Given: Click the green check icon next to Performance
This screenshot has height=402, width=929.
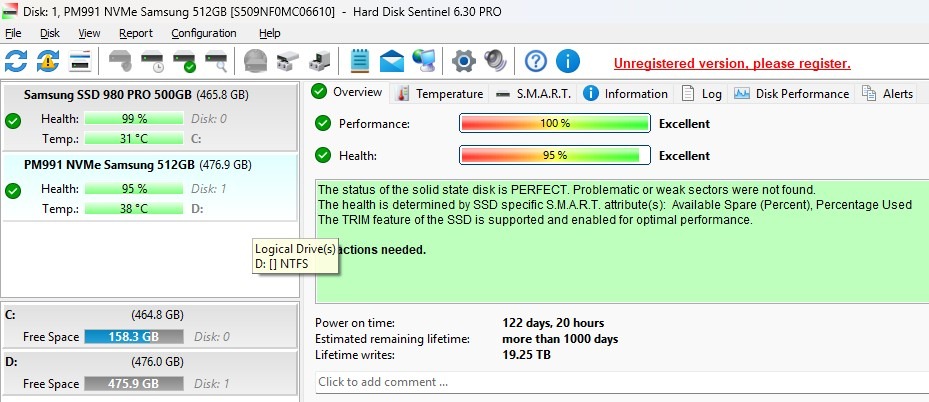Looking at the screenshot, I should [323, 123].
